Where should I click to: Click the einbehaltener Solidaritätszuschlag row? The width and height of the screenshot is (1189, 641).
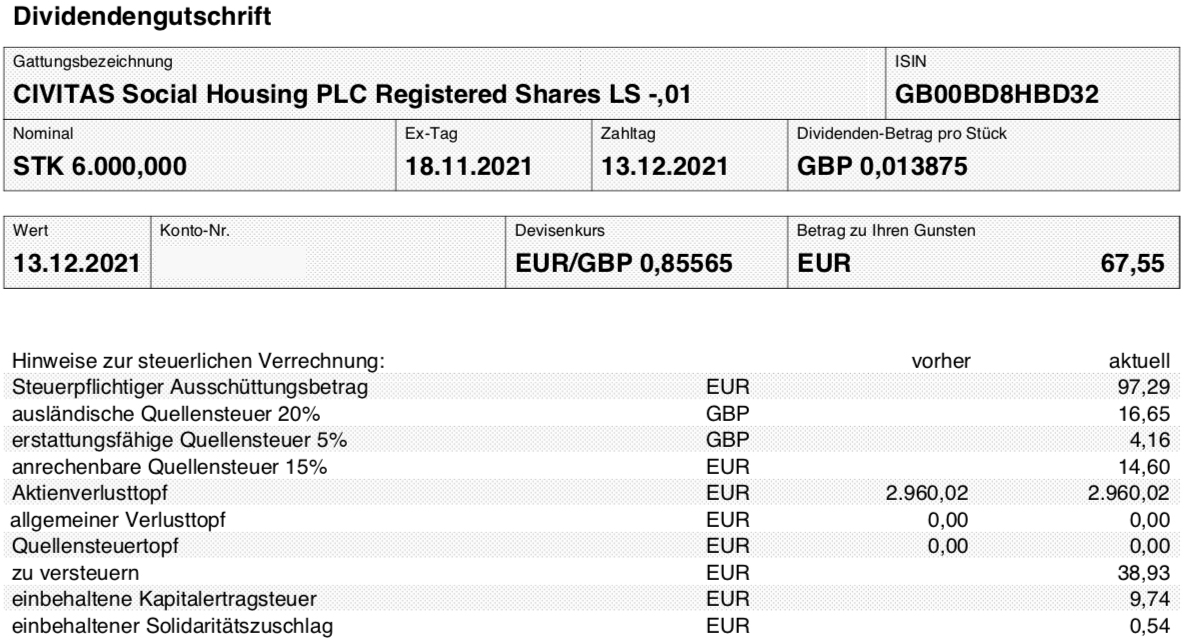point(591,626)
